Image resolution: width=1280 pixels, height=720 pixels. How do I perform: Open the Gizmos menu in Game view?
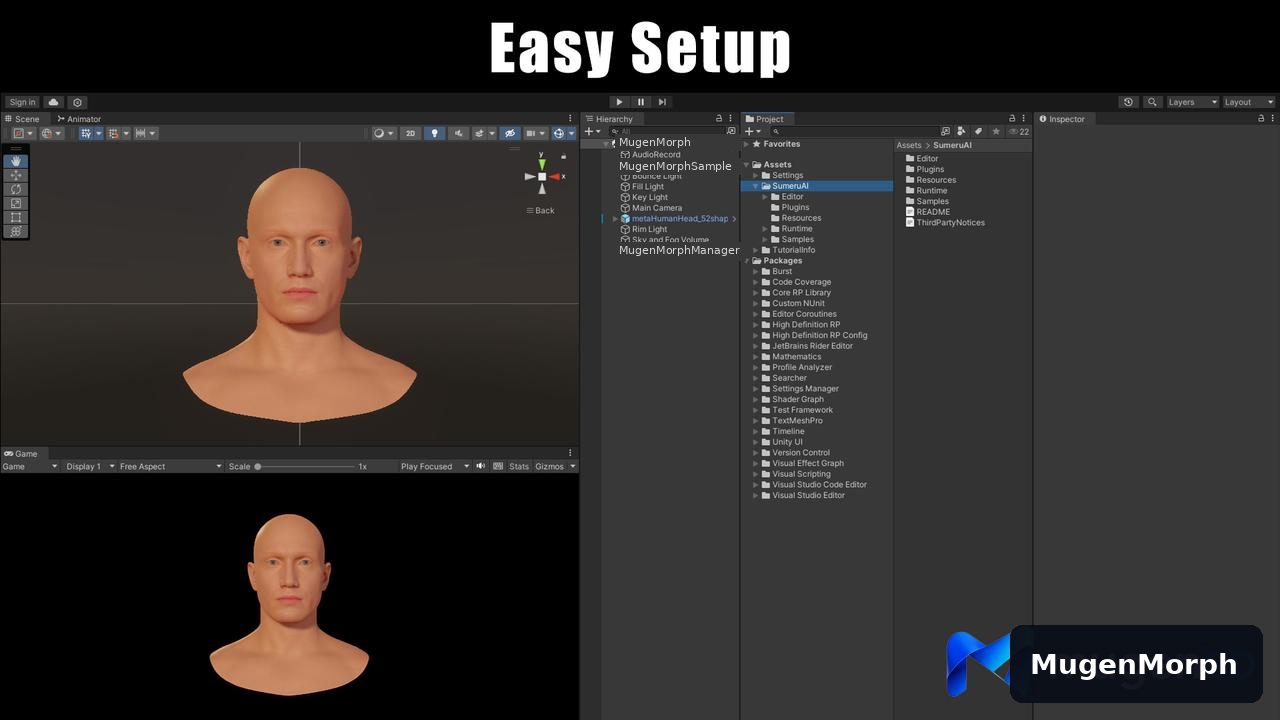point(555,466)
